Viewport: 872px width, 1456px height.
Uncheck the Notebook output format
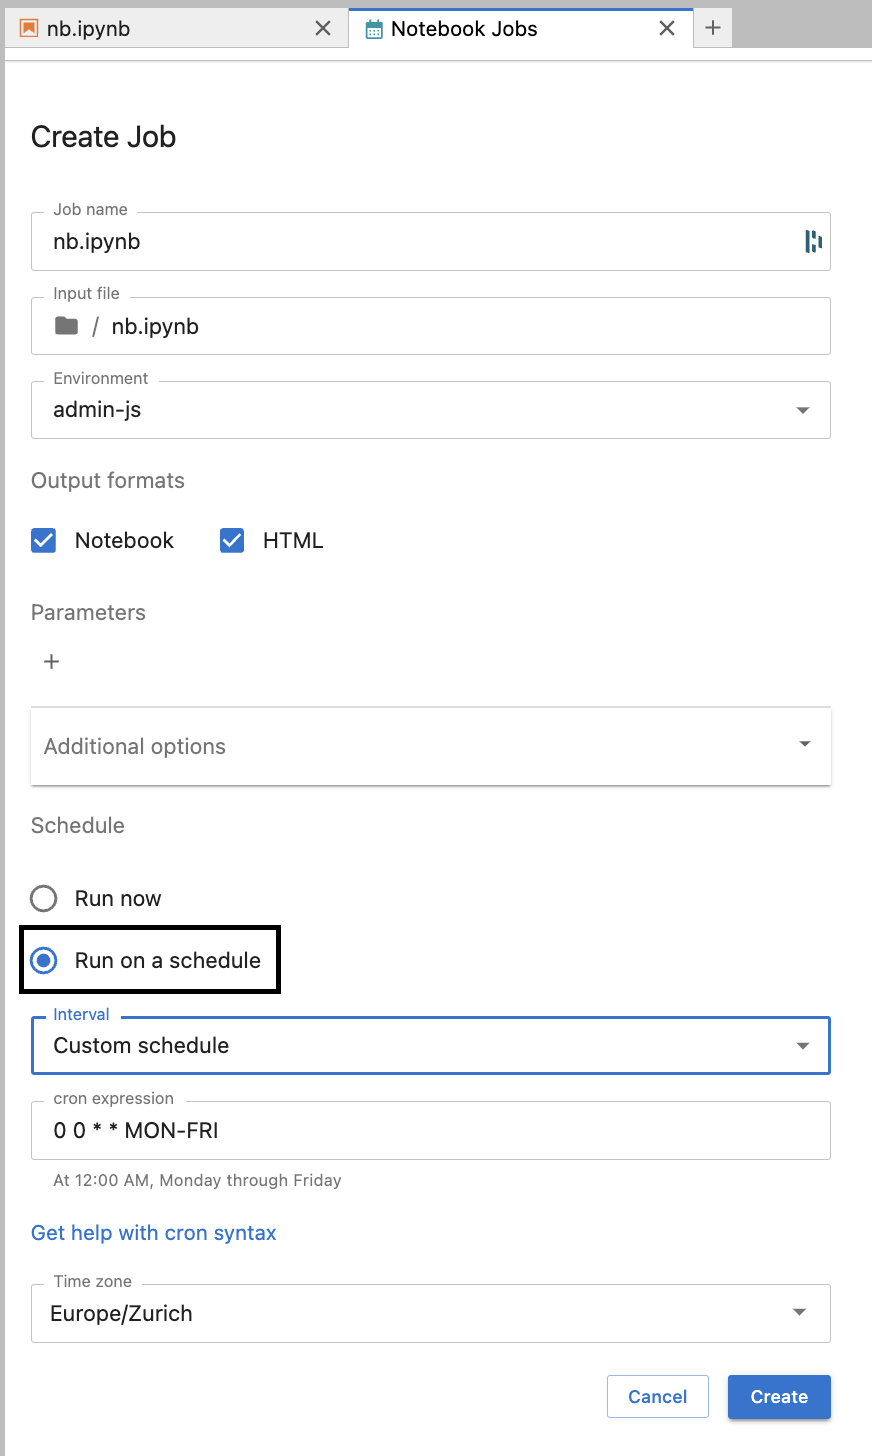(x=43, y=540)
